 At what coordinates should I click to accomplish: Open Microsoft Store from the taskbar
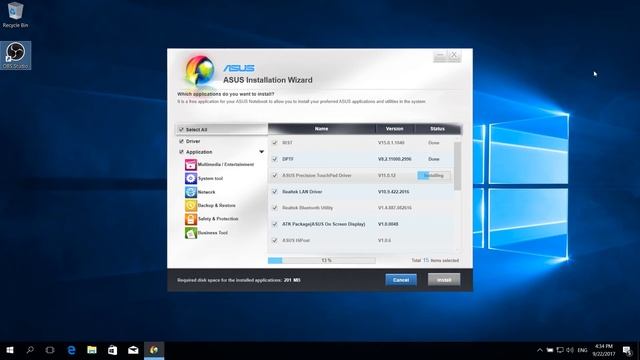click(112, 350)
